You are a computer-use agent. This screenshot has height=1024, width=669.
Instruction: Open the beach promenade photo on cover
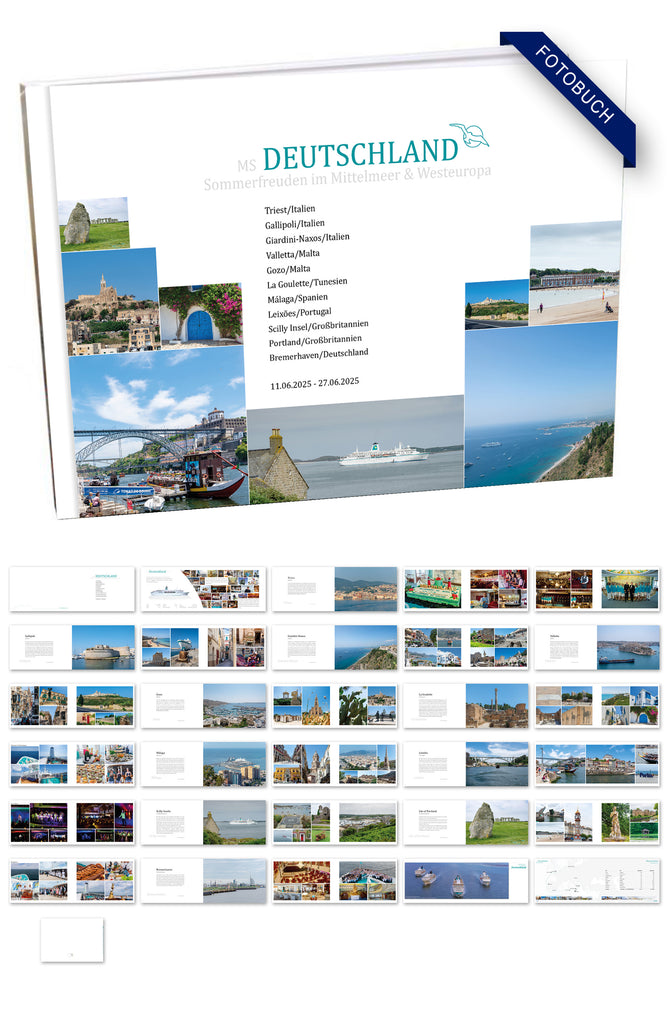pyautogui.click(x=574, y=272)
